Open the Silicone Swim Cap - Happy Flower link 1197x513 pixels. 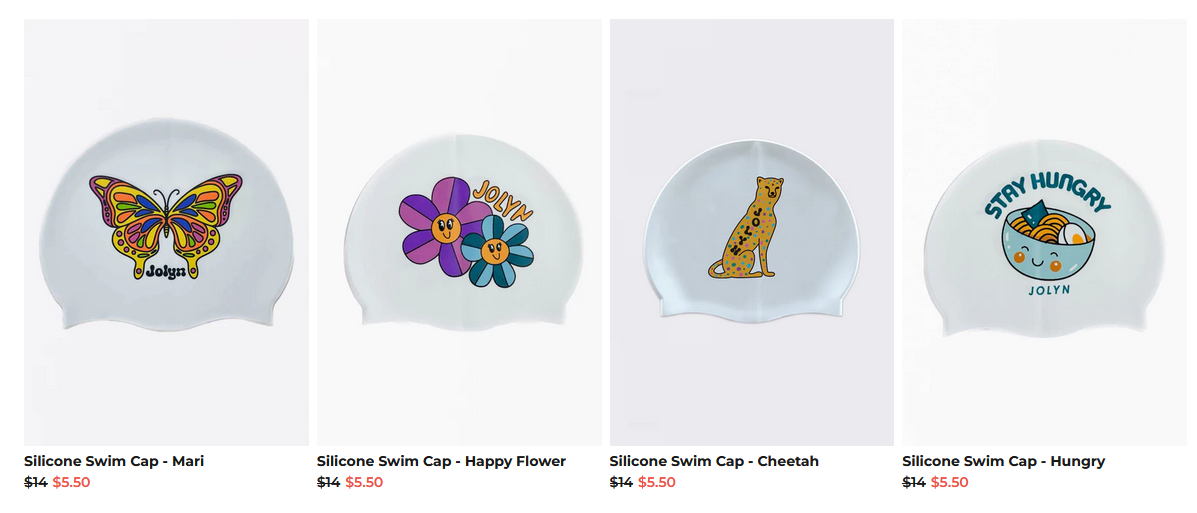coord(441,461)
